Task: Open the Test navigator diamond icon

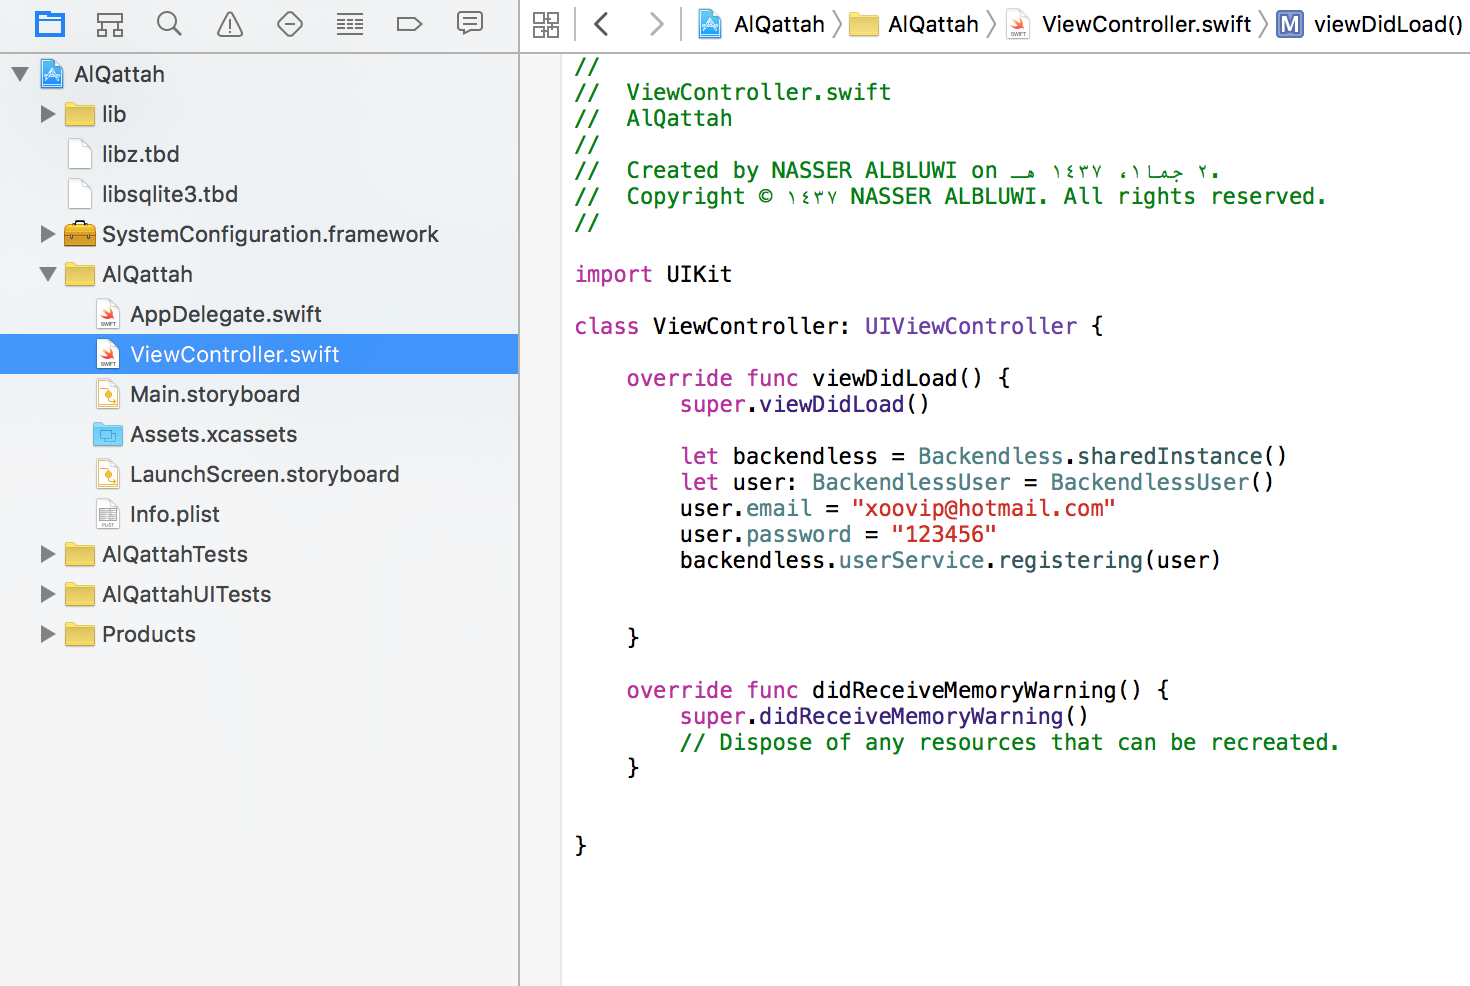Action: (x=290, y=24)
